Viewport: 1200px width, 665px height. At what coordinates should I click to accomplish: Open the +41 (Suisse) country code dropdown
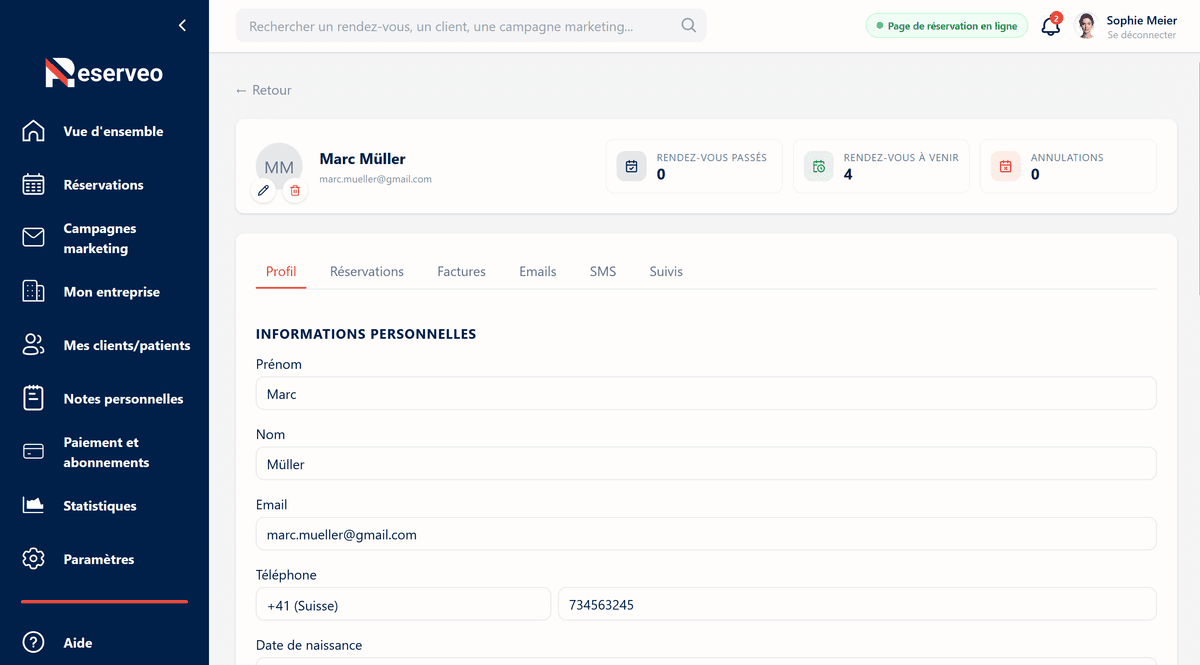click(403, 605)
